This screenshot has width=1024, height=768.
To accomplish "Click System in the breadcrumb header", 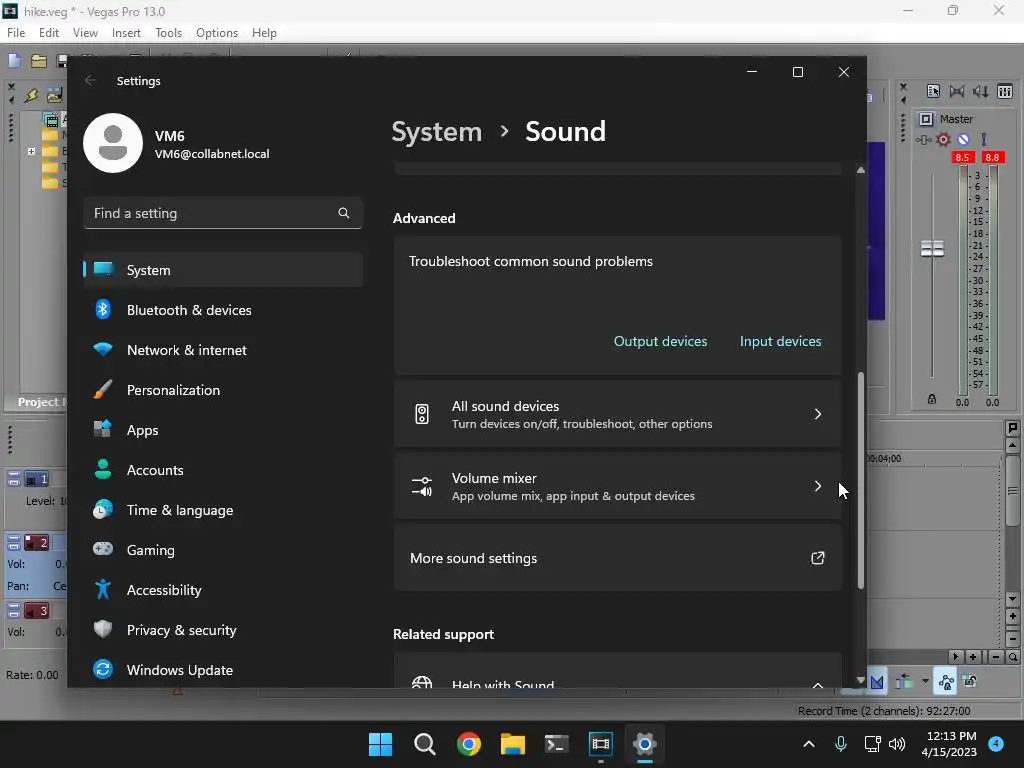I will pos(436,132).
